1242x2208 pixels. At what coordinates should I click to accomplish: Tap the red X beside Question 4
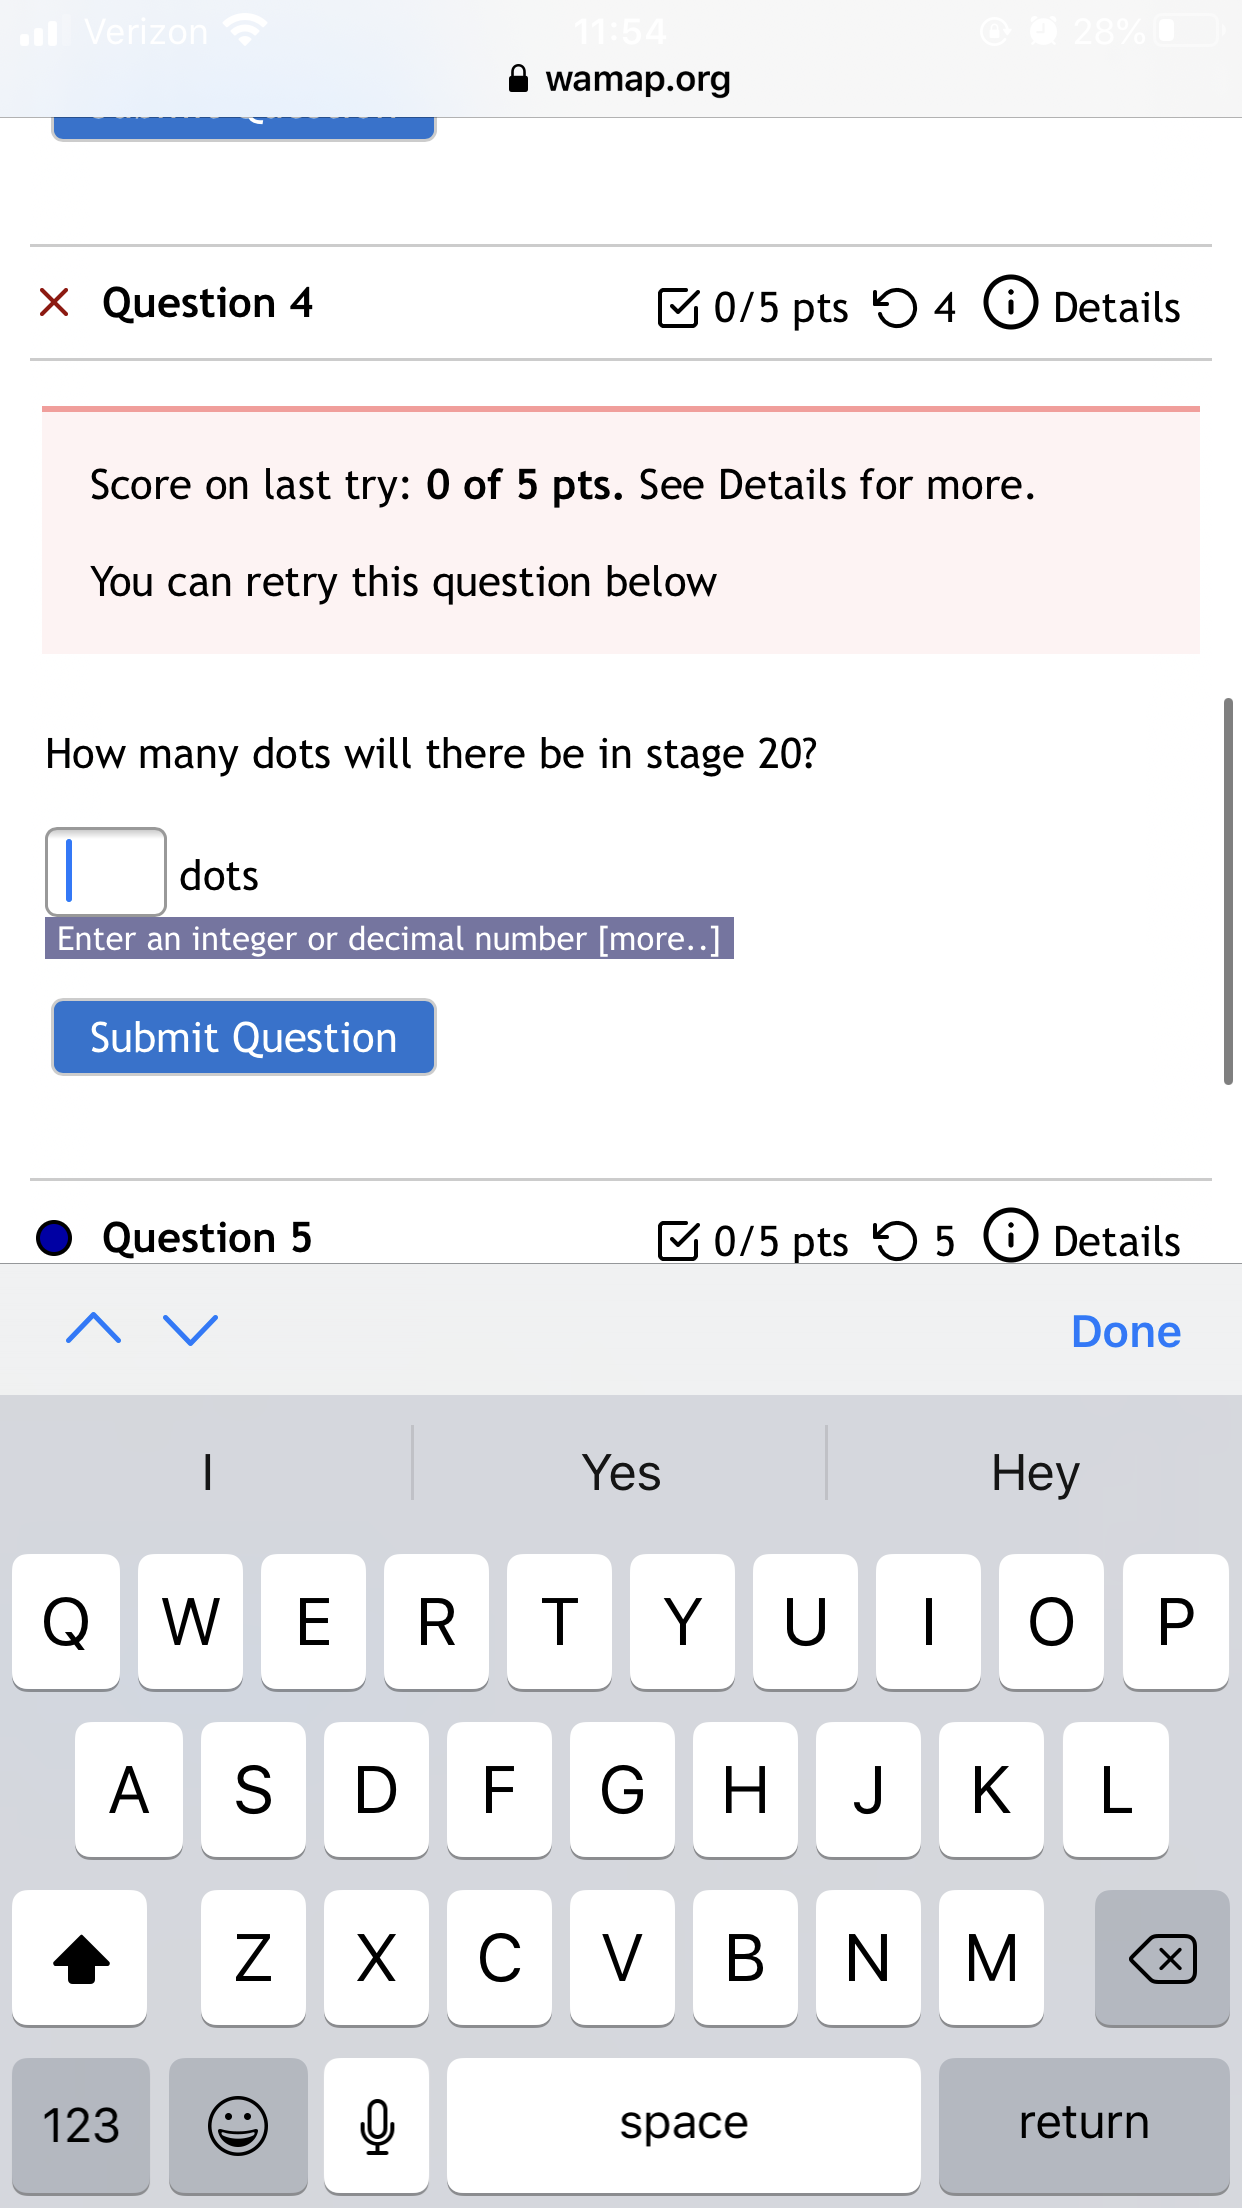tap(54, 302)
